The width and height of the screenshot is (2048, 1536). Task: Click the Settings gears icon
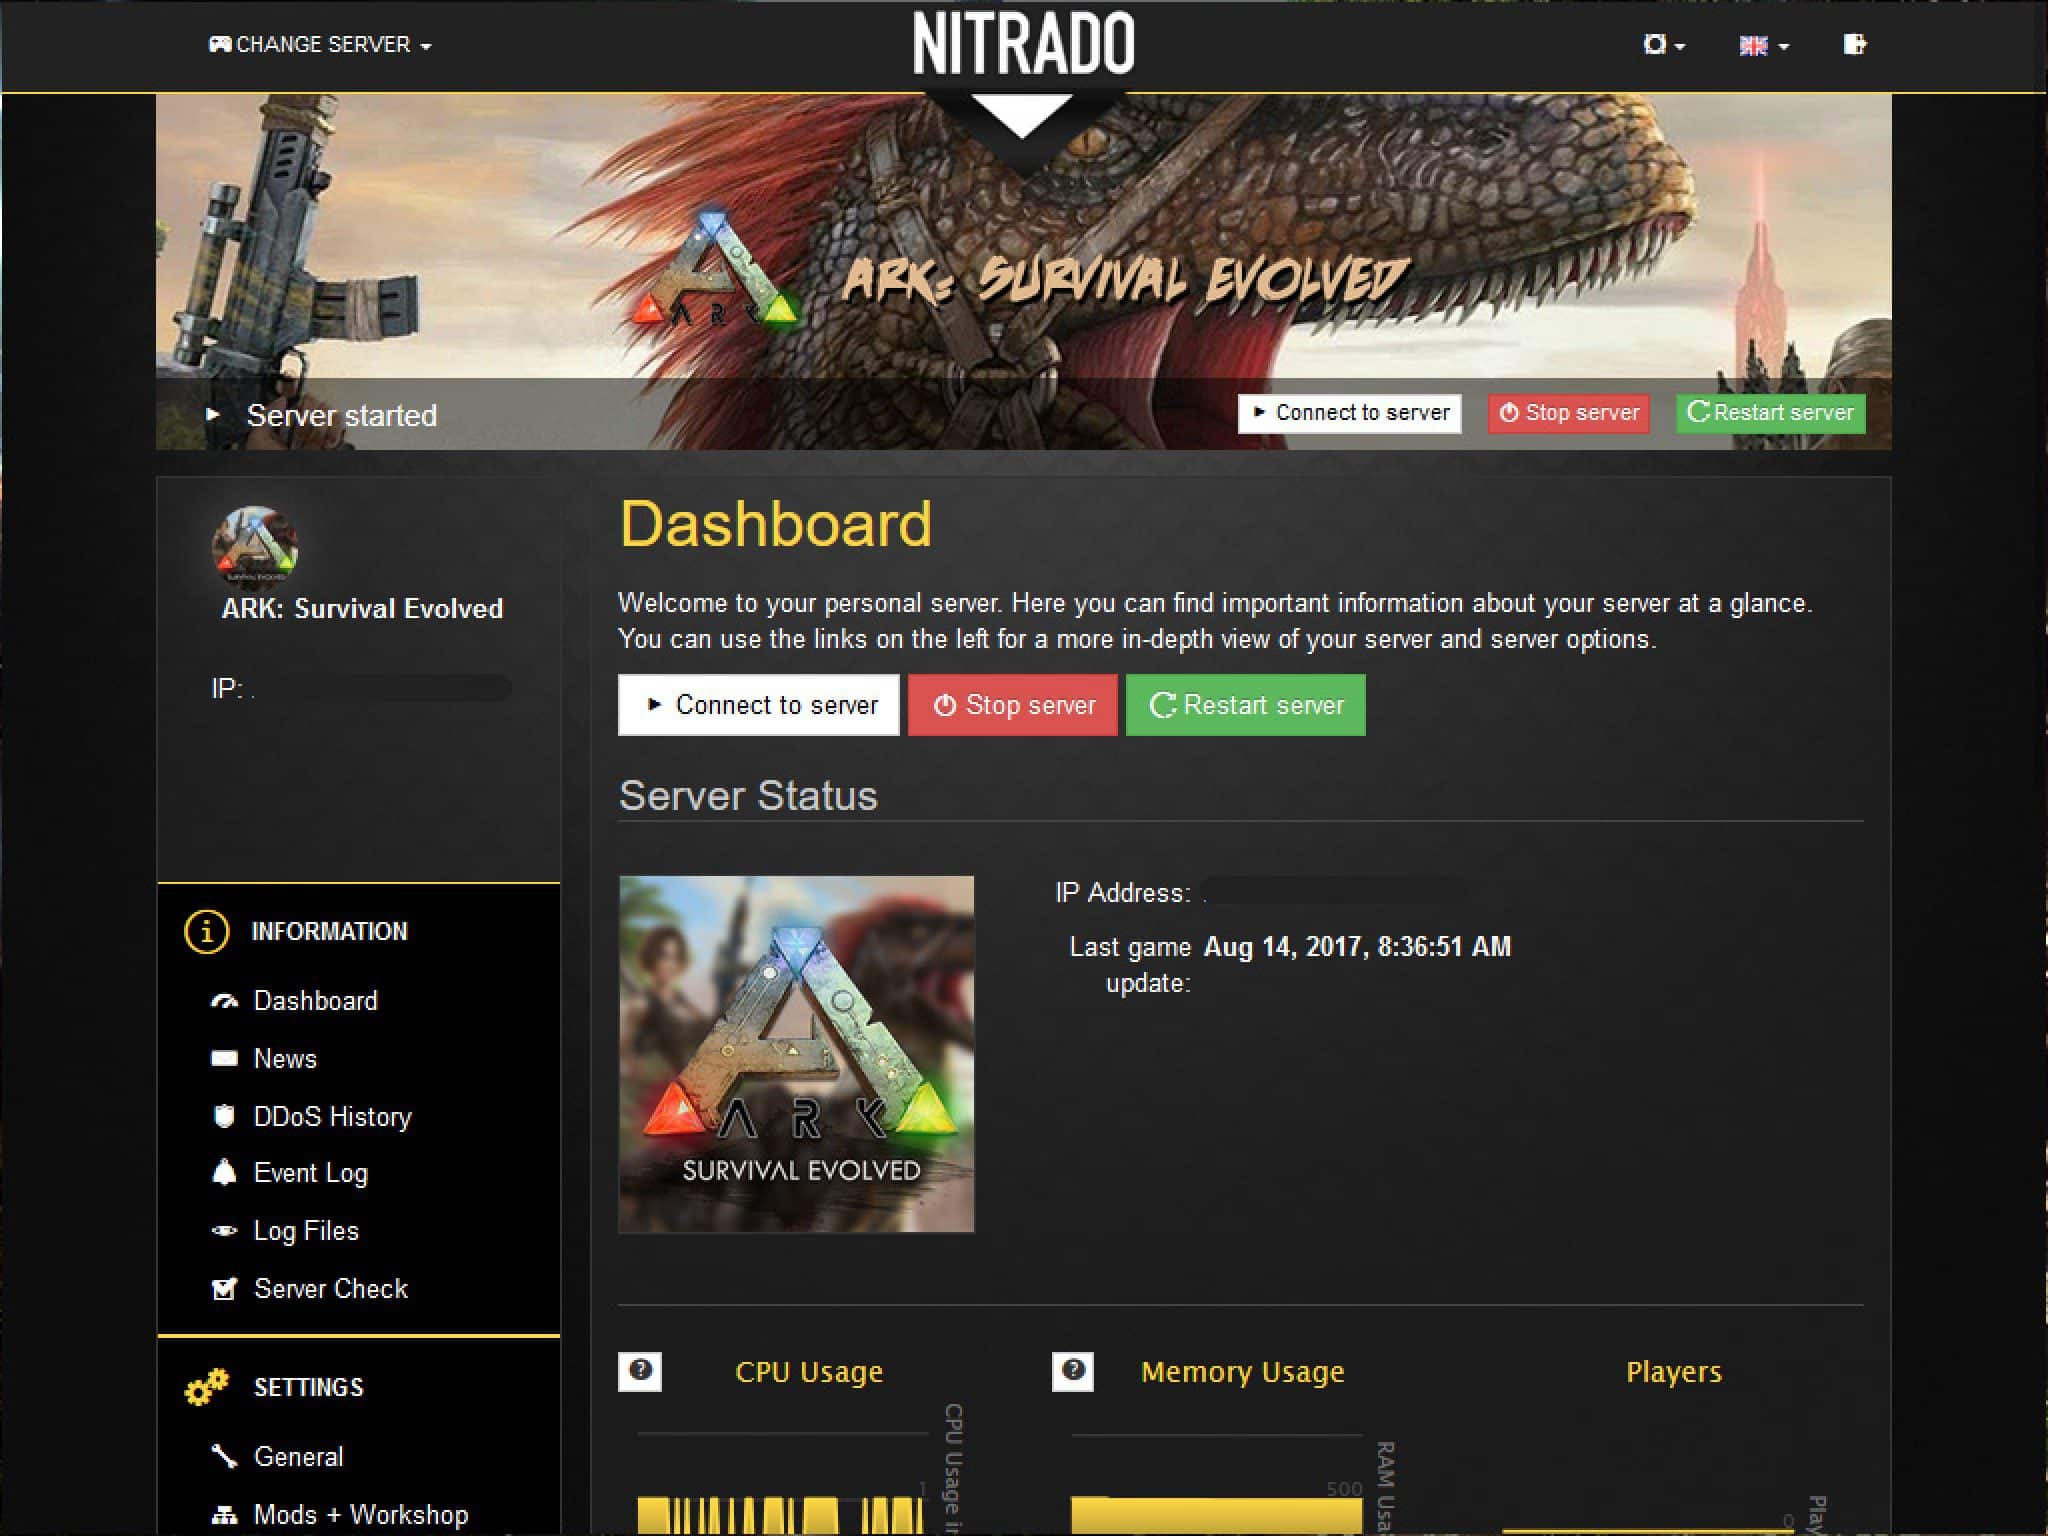click(207, 1387)
